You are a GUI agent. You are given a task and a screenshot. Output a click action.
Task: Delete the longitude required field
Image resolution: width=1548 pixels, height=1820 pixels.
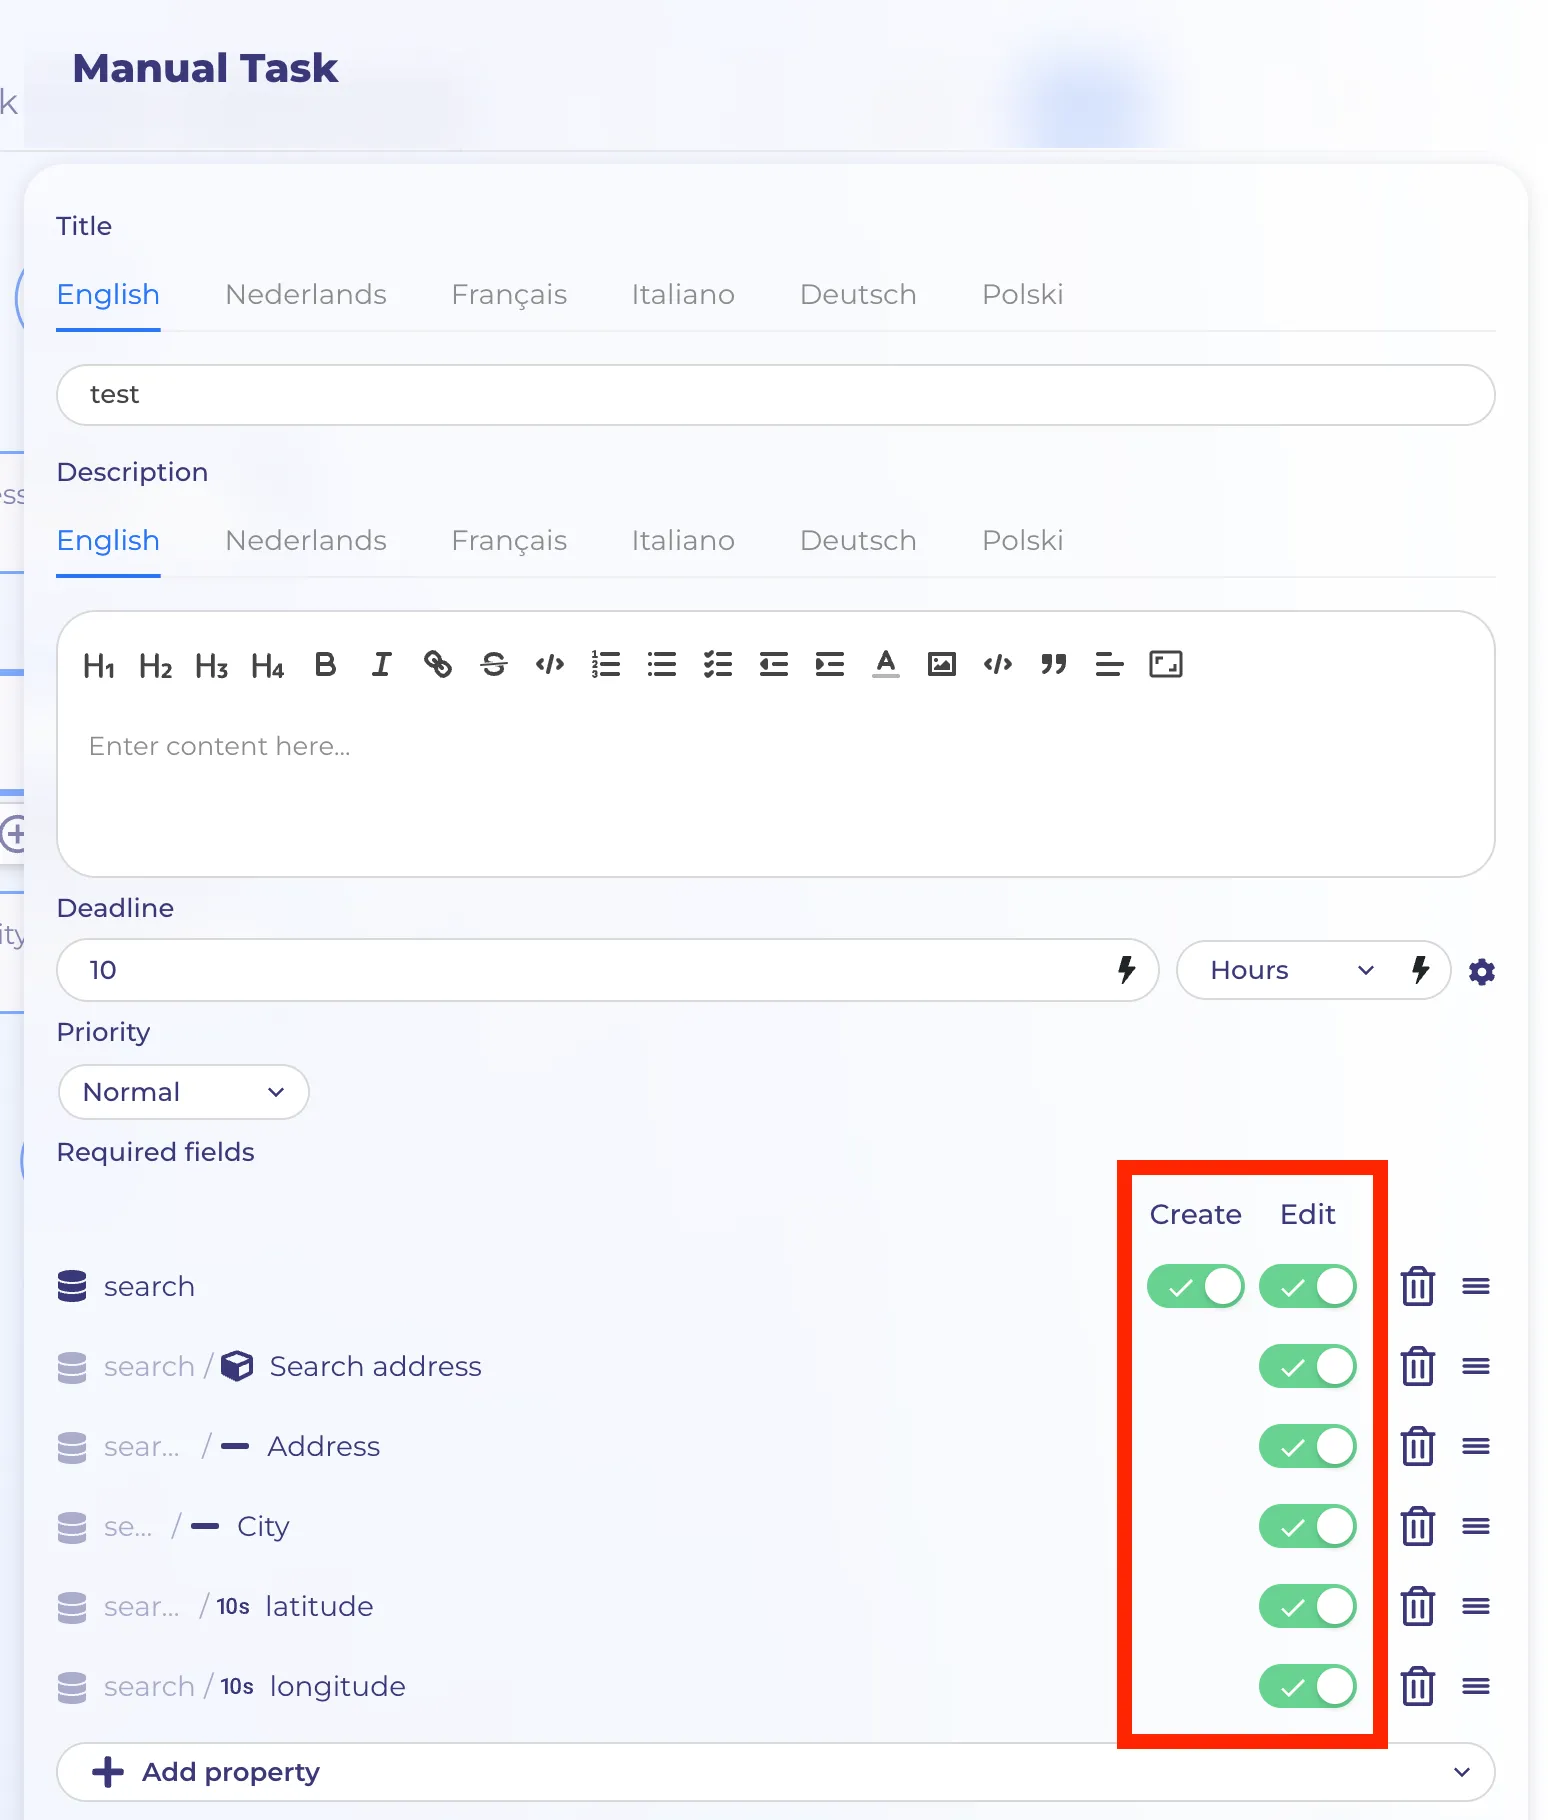[1418, 1686]
